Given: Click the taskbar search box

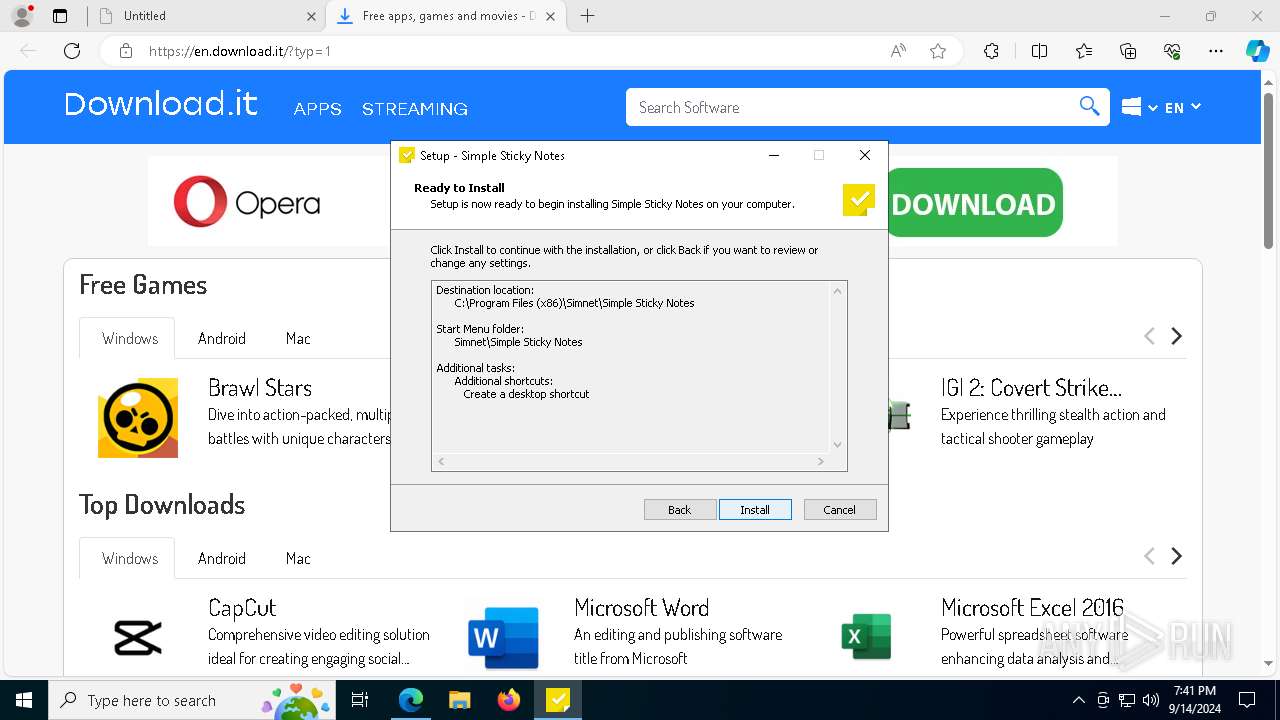Looking at the screenshot, I should 192,700.
